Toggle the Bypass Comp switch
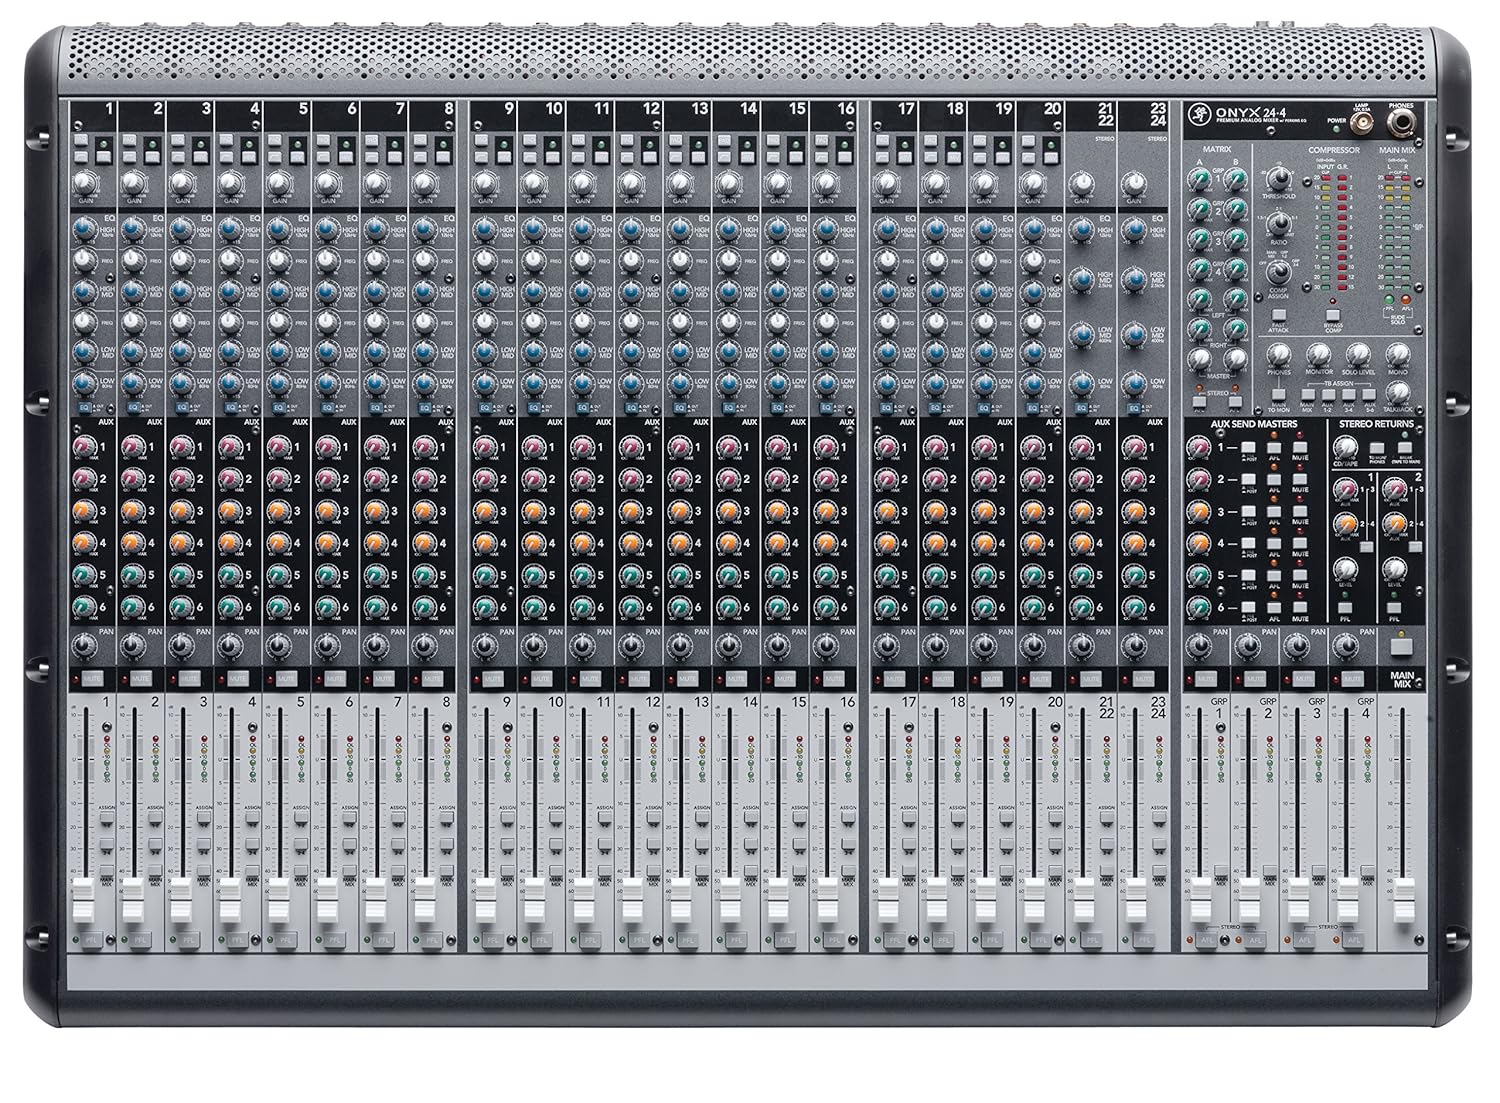Image resolution: width=1500 pixels, height=1103 pixels. coord(1334,314)
